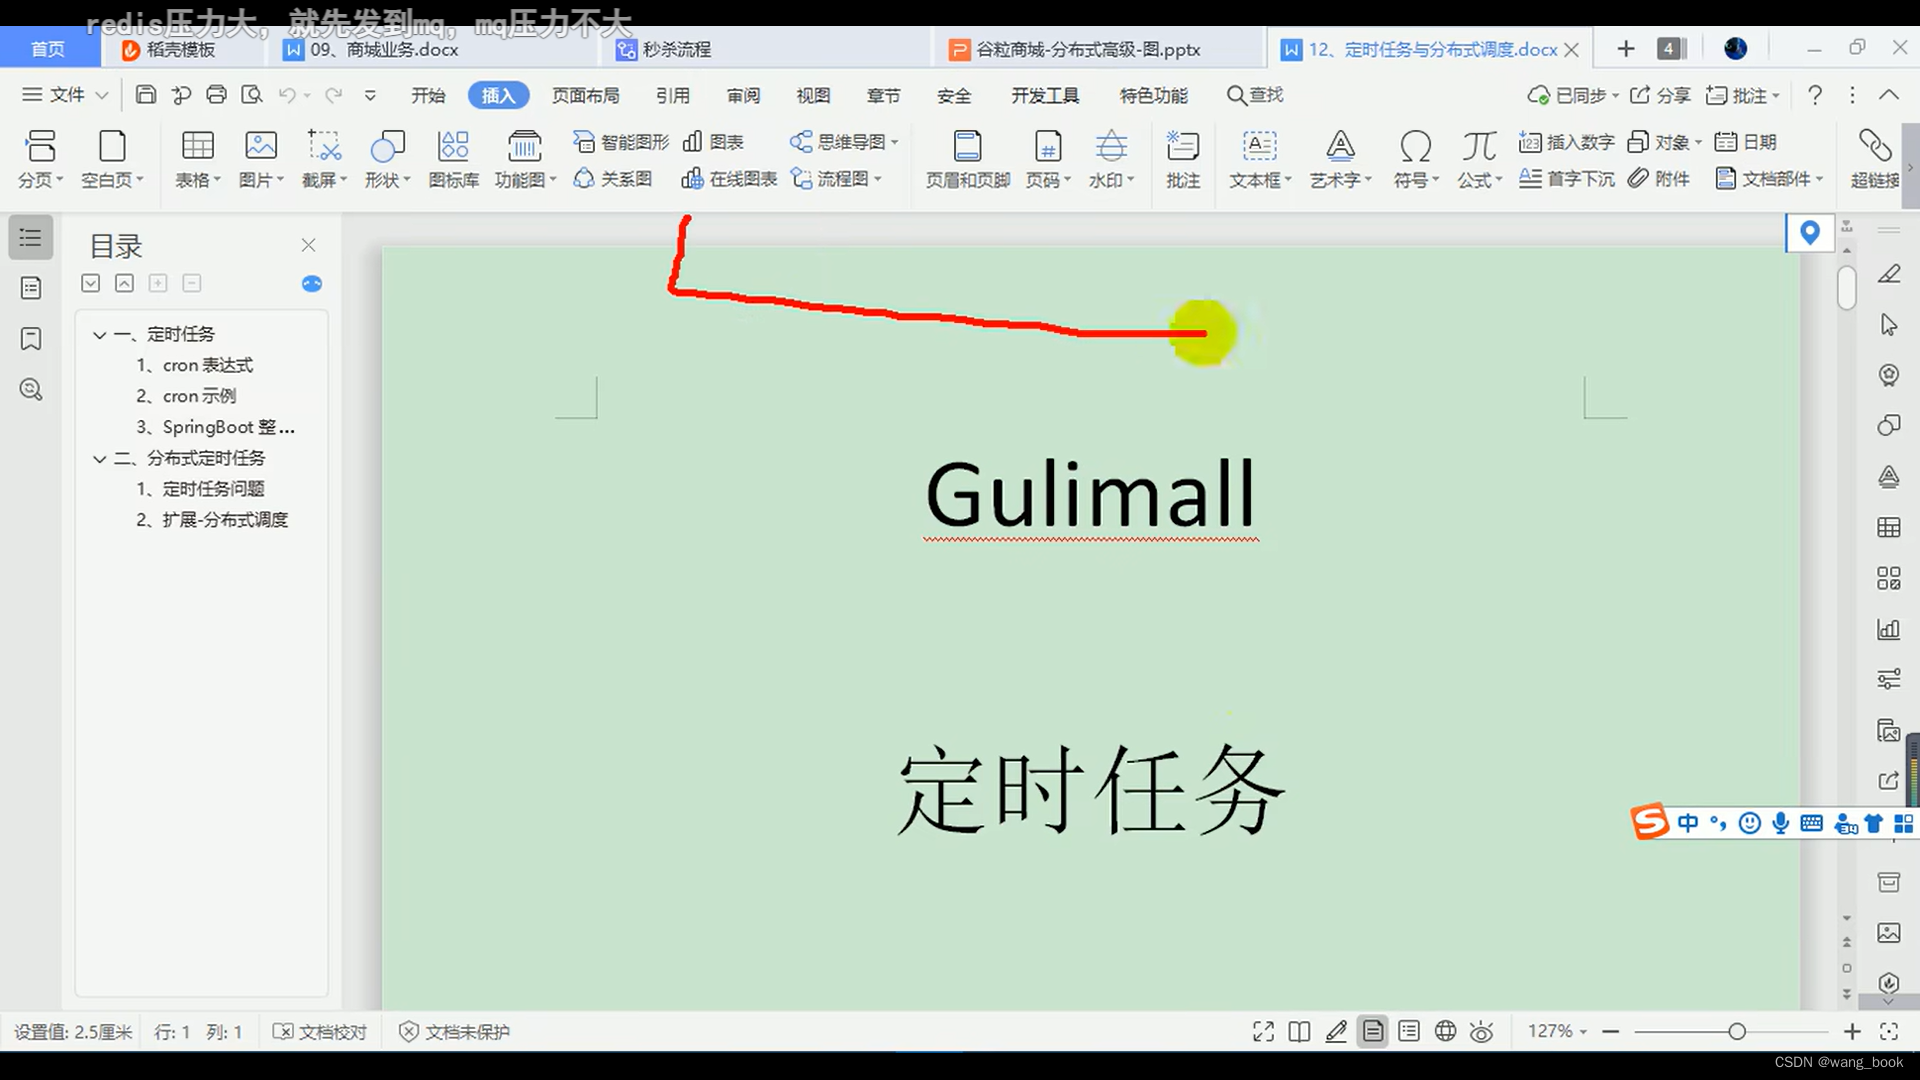Click the Save icon in quick toolbar
The image size is (1920, 1080).
[x=146, y=95]
